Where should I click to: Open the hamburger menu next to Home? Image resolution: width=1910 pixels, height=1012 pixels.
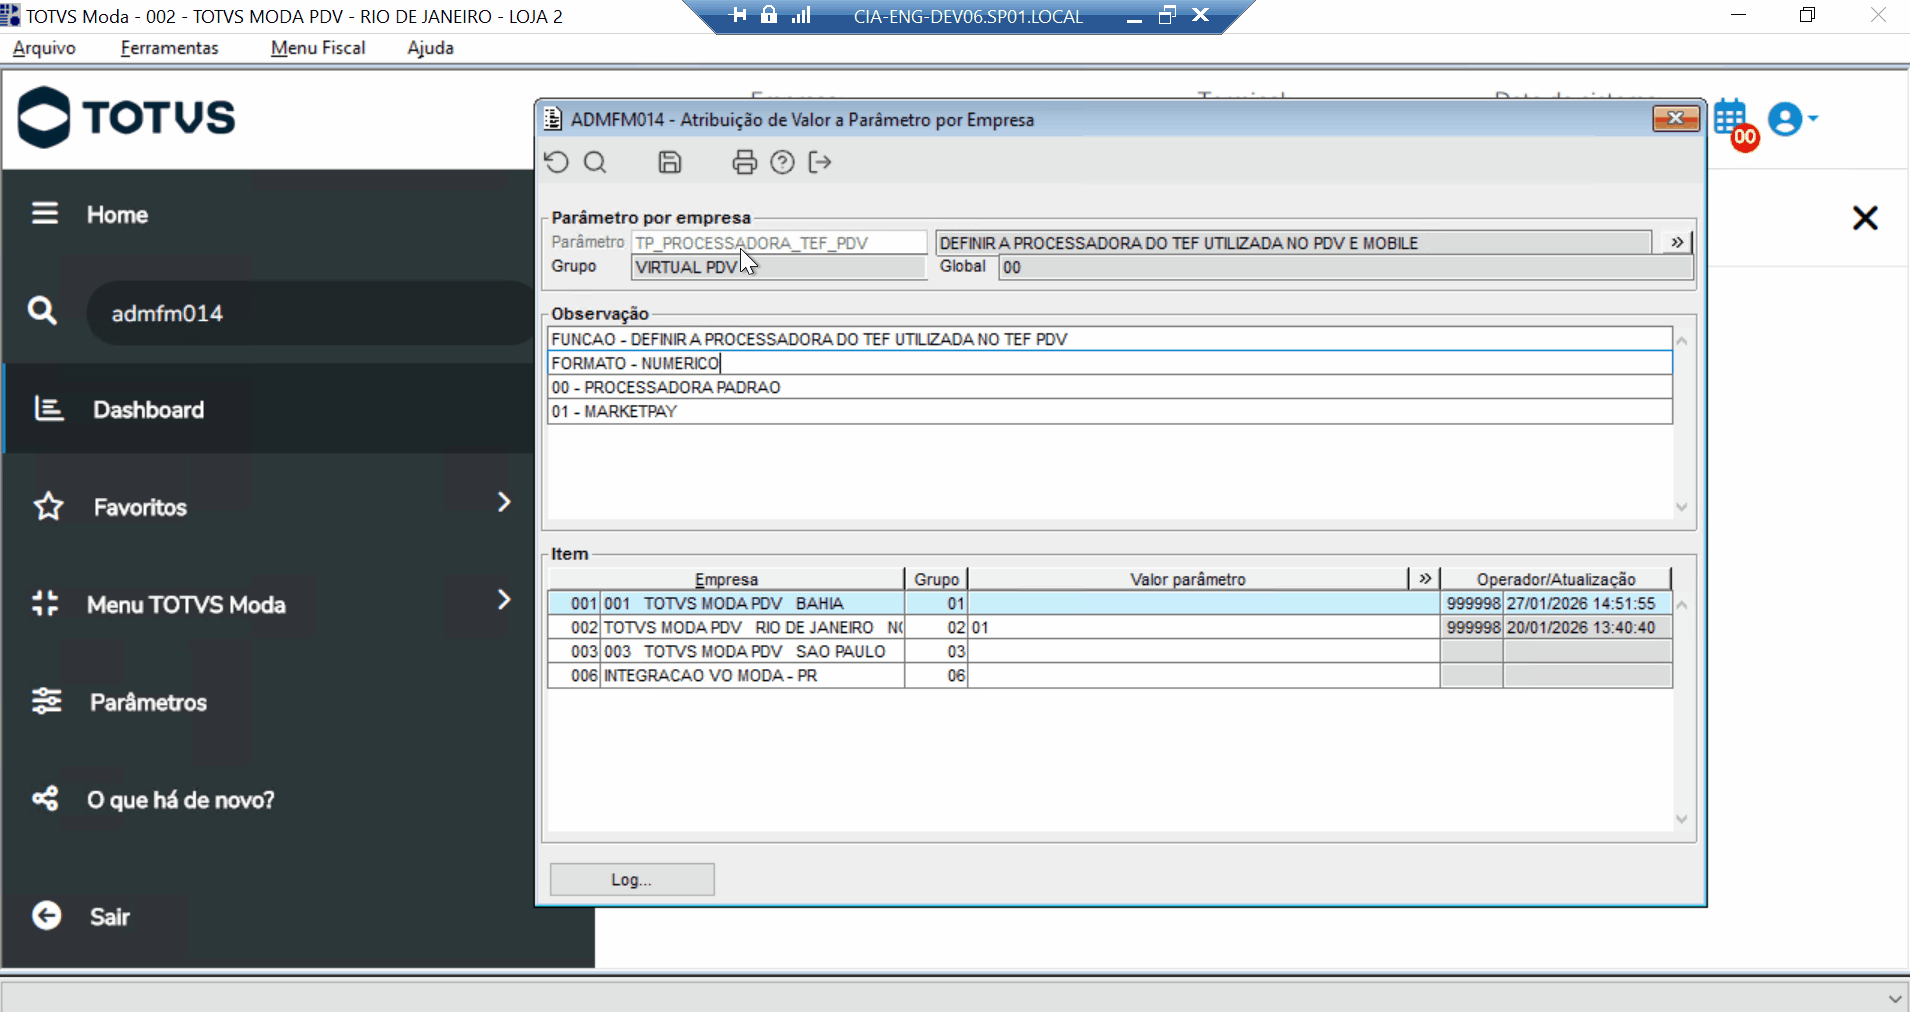(45, 213)
